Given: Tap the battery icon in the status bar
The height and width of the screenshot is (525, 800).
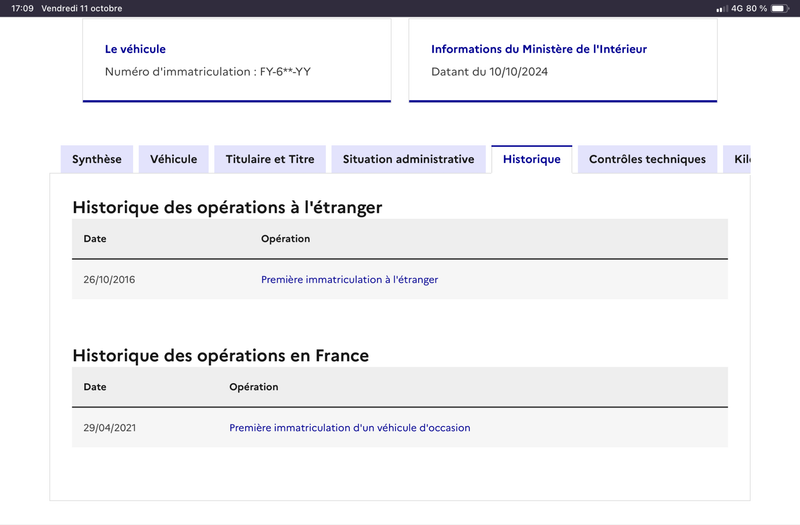Looking at the screenshot, I should (780, 8).
